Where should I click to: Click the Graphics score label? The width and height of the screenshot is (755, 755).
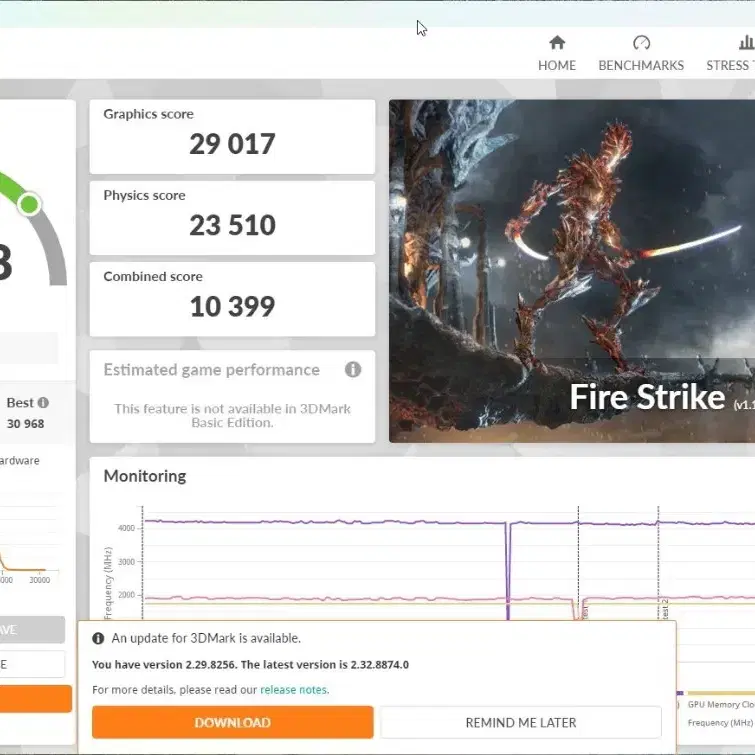(x=148, y=114)
